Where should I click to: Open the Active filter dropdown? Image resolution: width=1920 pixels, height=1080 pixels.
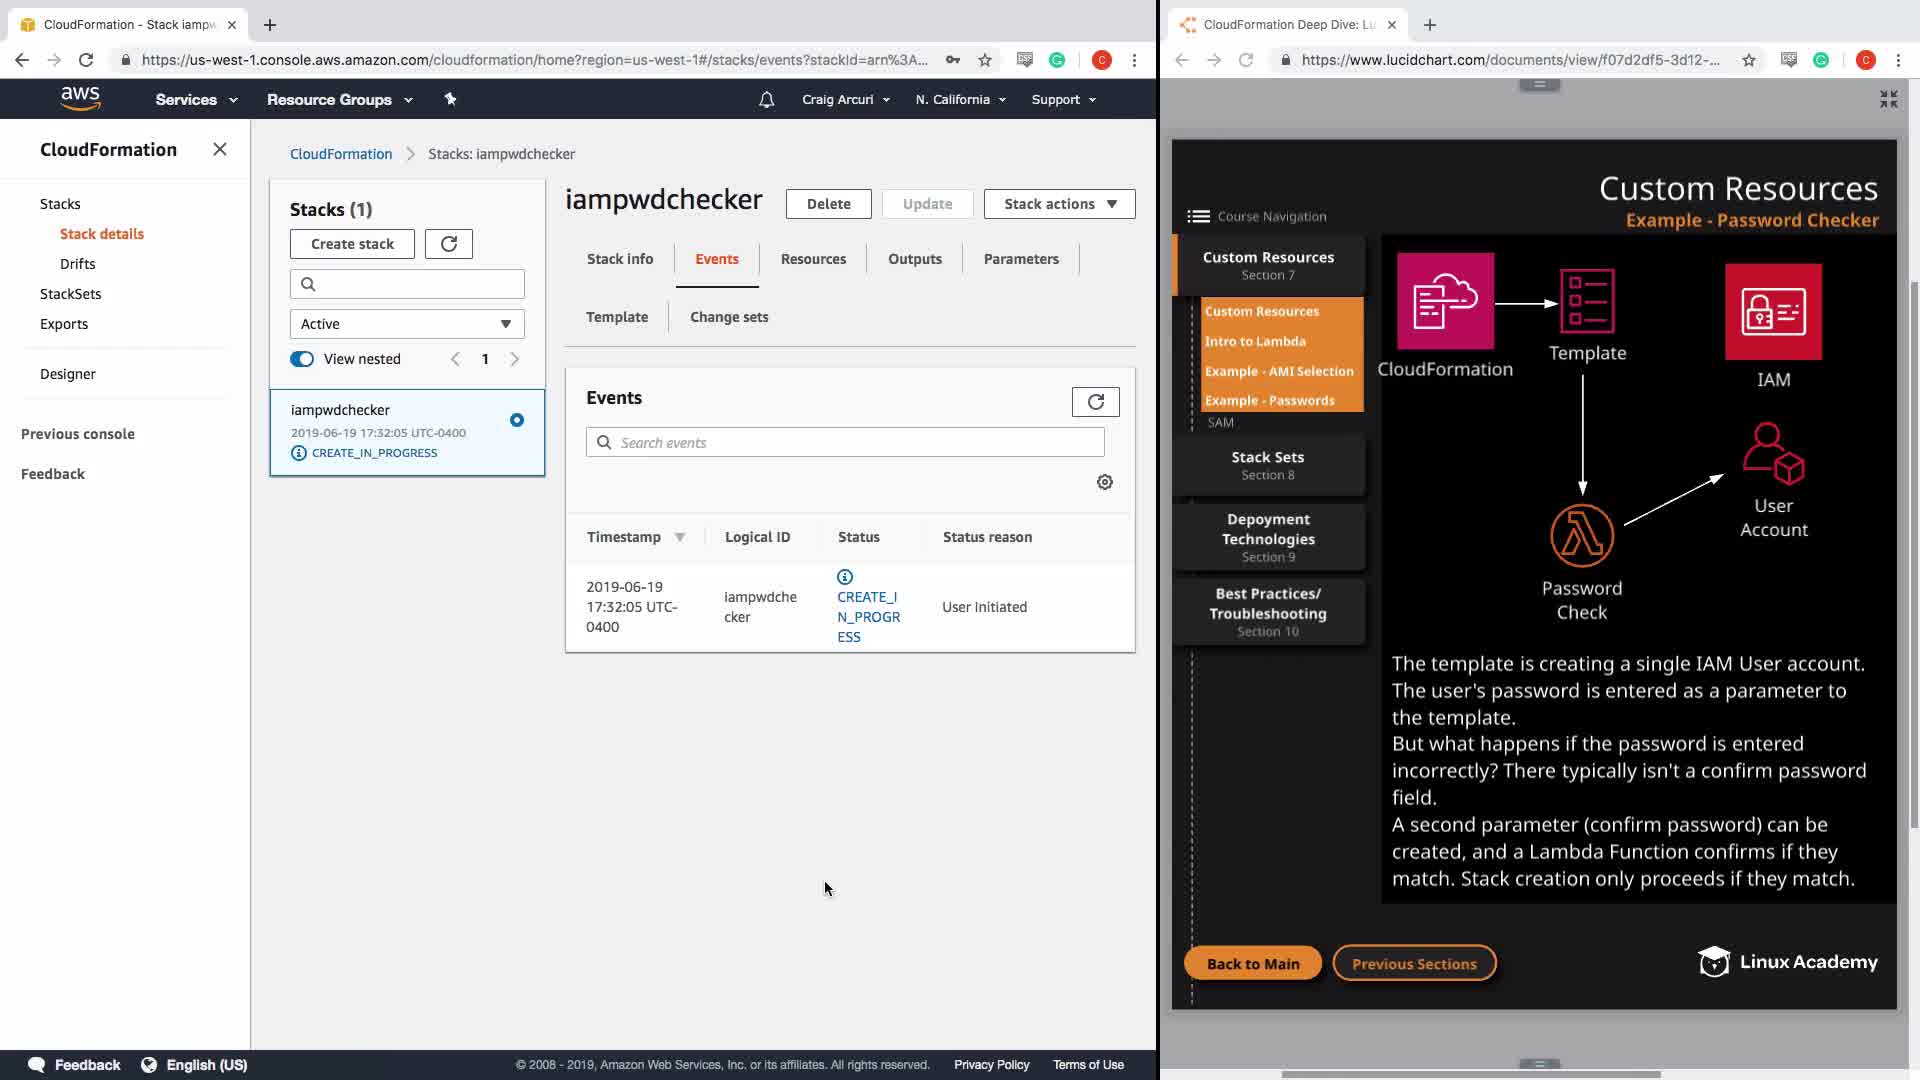[x=407, y=324]
